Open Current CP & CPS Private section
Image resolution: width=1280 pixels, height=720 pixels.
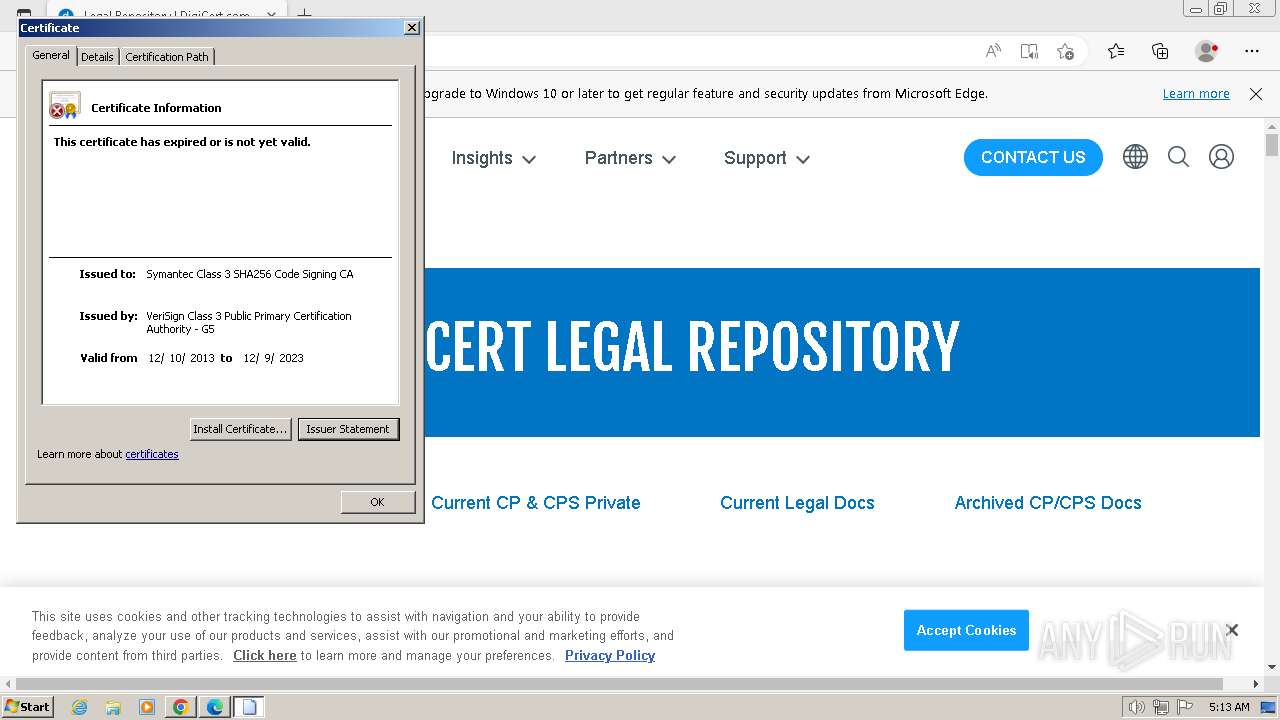pos(535,503)
